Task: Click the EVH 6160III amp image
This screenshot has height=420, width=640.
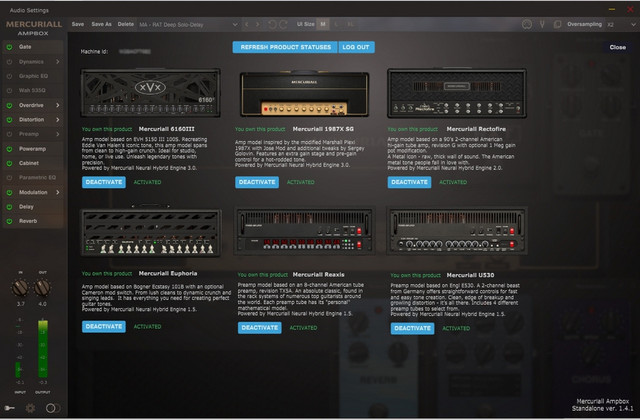Action: (151, 93)
